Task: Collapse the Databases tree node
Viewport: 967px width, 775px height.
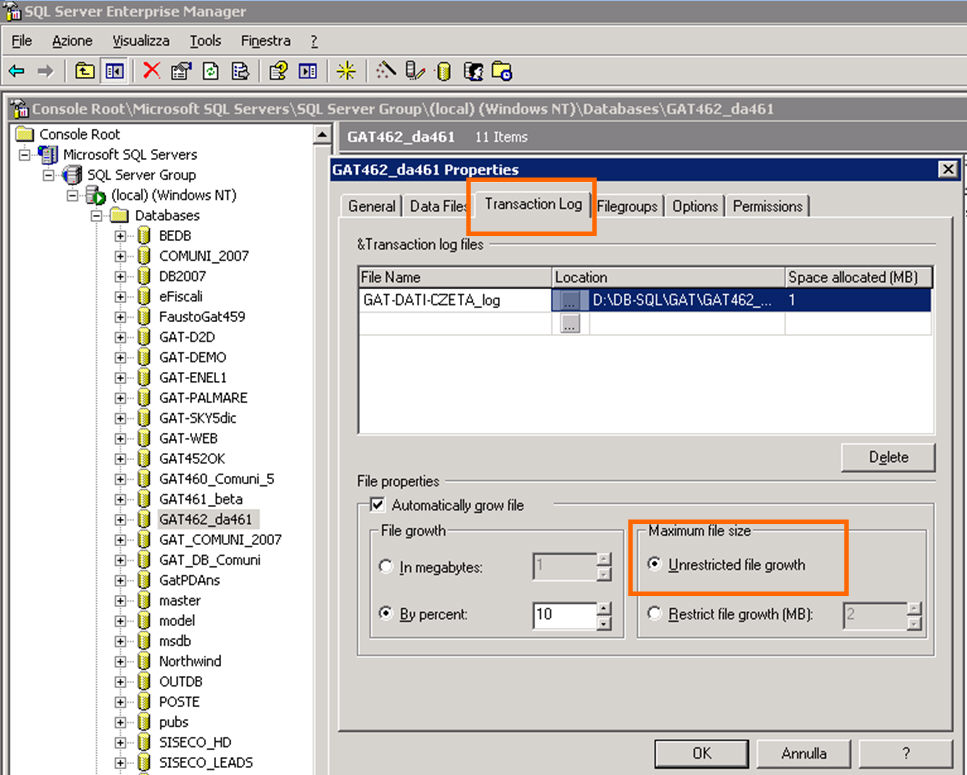Action: 96,216
